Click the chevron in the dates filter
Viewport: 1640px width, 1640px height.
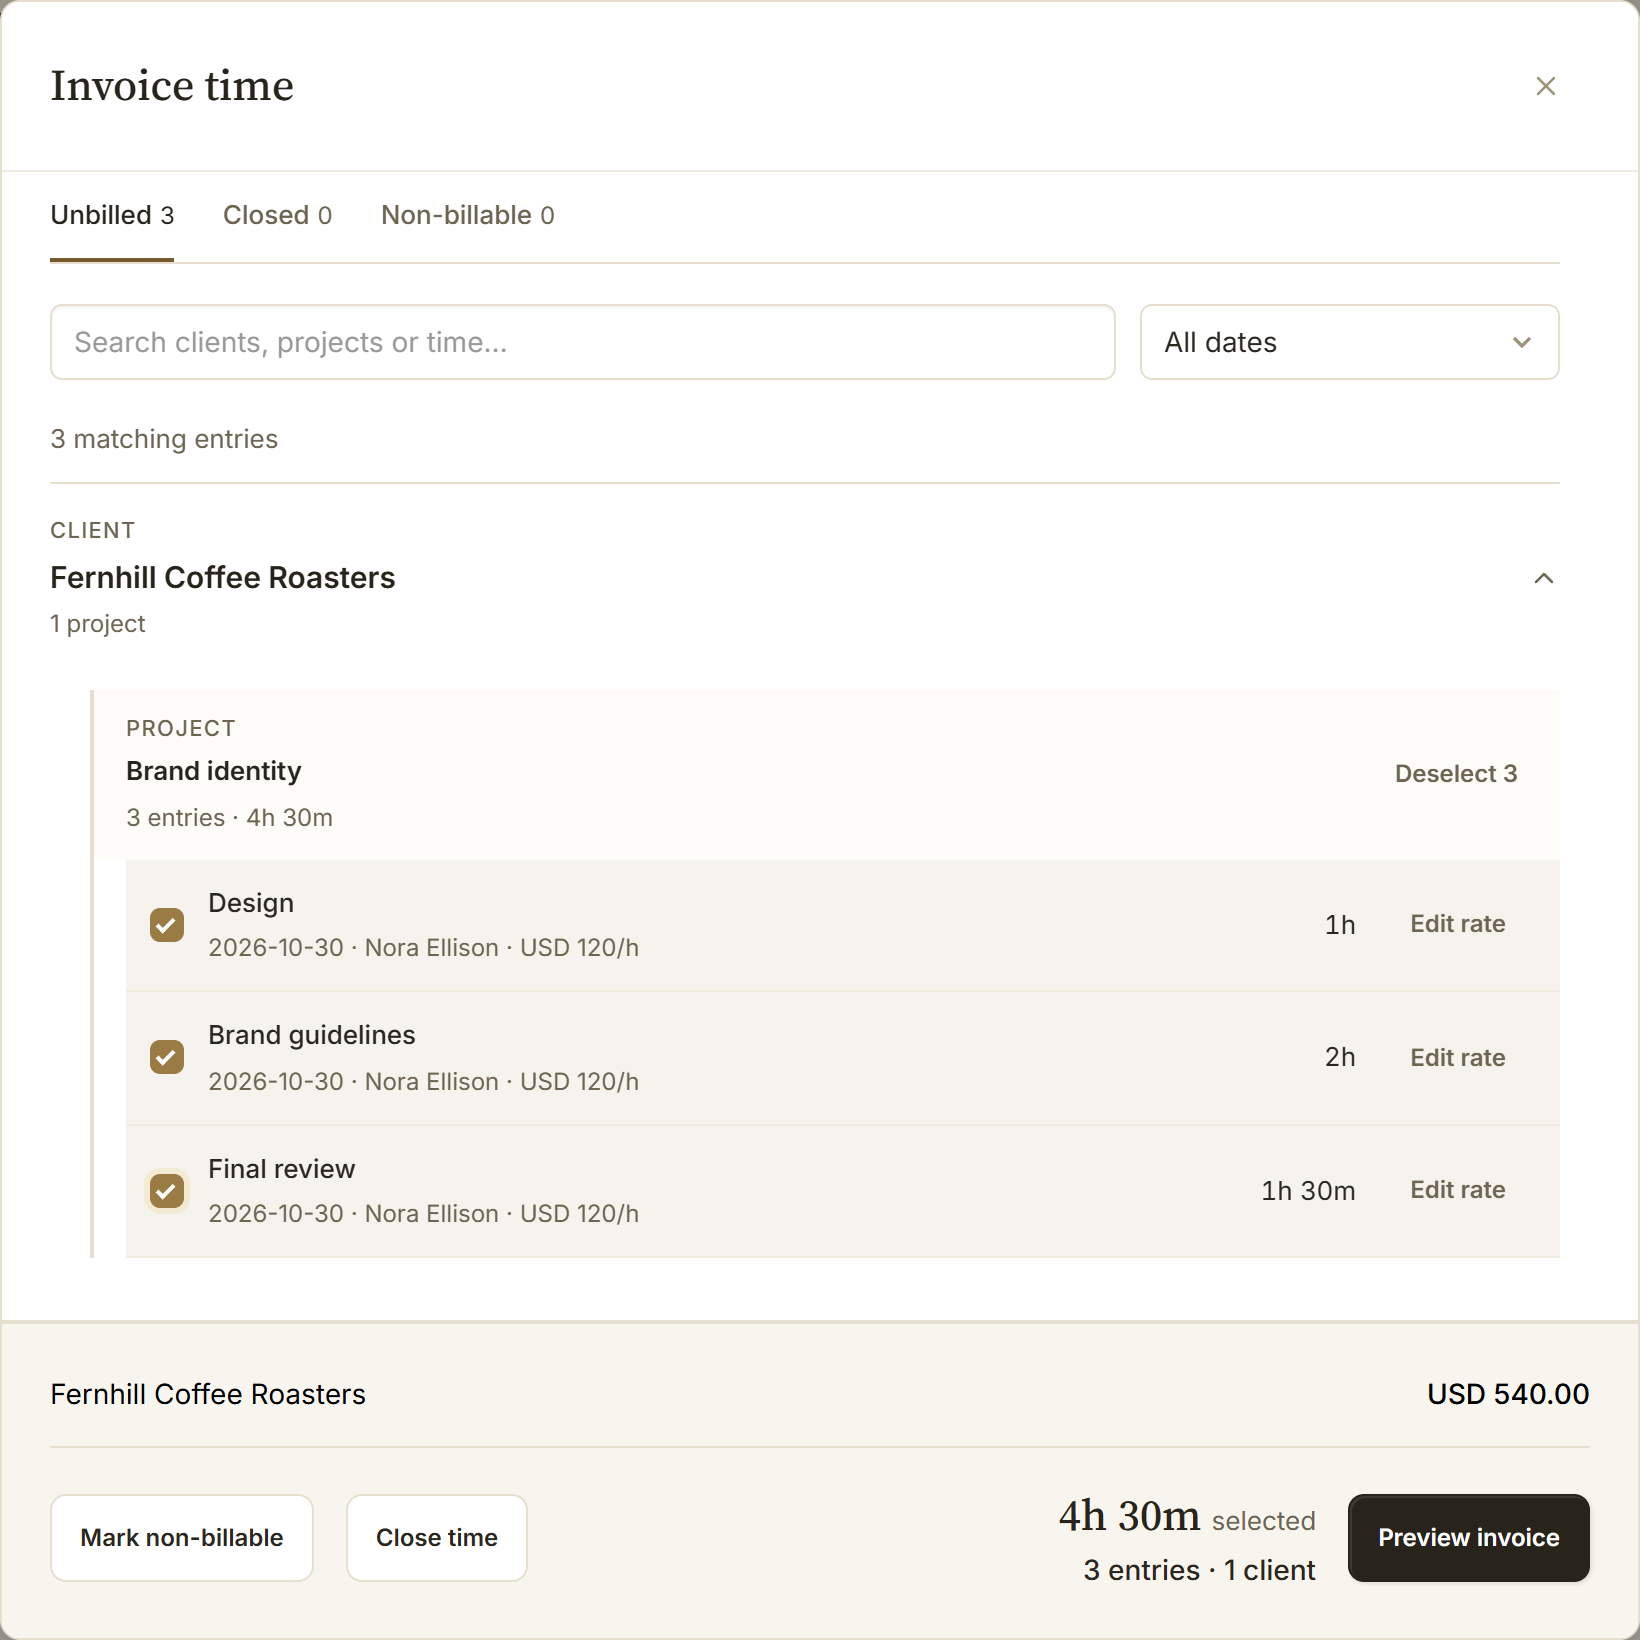click(x=1521, y=342)
